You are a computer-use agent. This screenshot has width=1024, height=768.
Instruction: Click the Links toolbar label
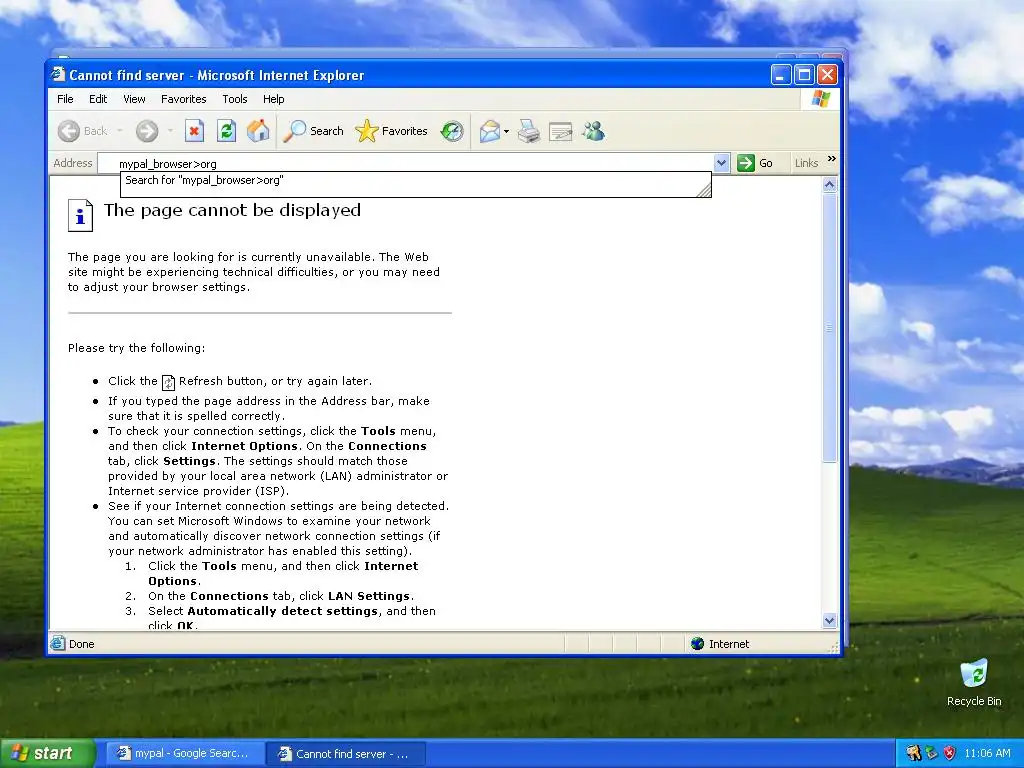pyautogui.click(x=806, y=163)
